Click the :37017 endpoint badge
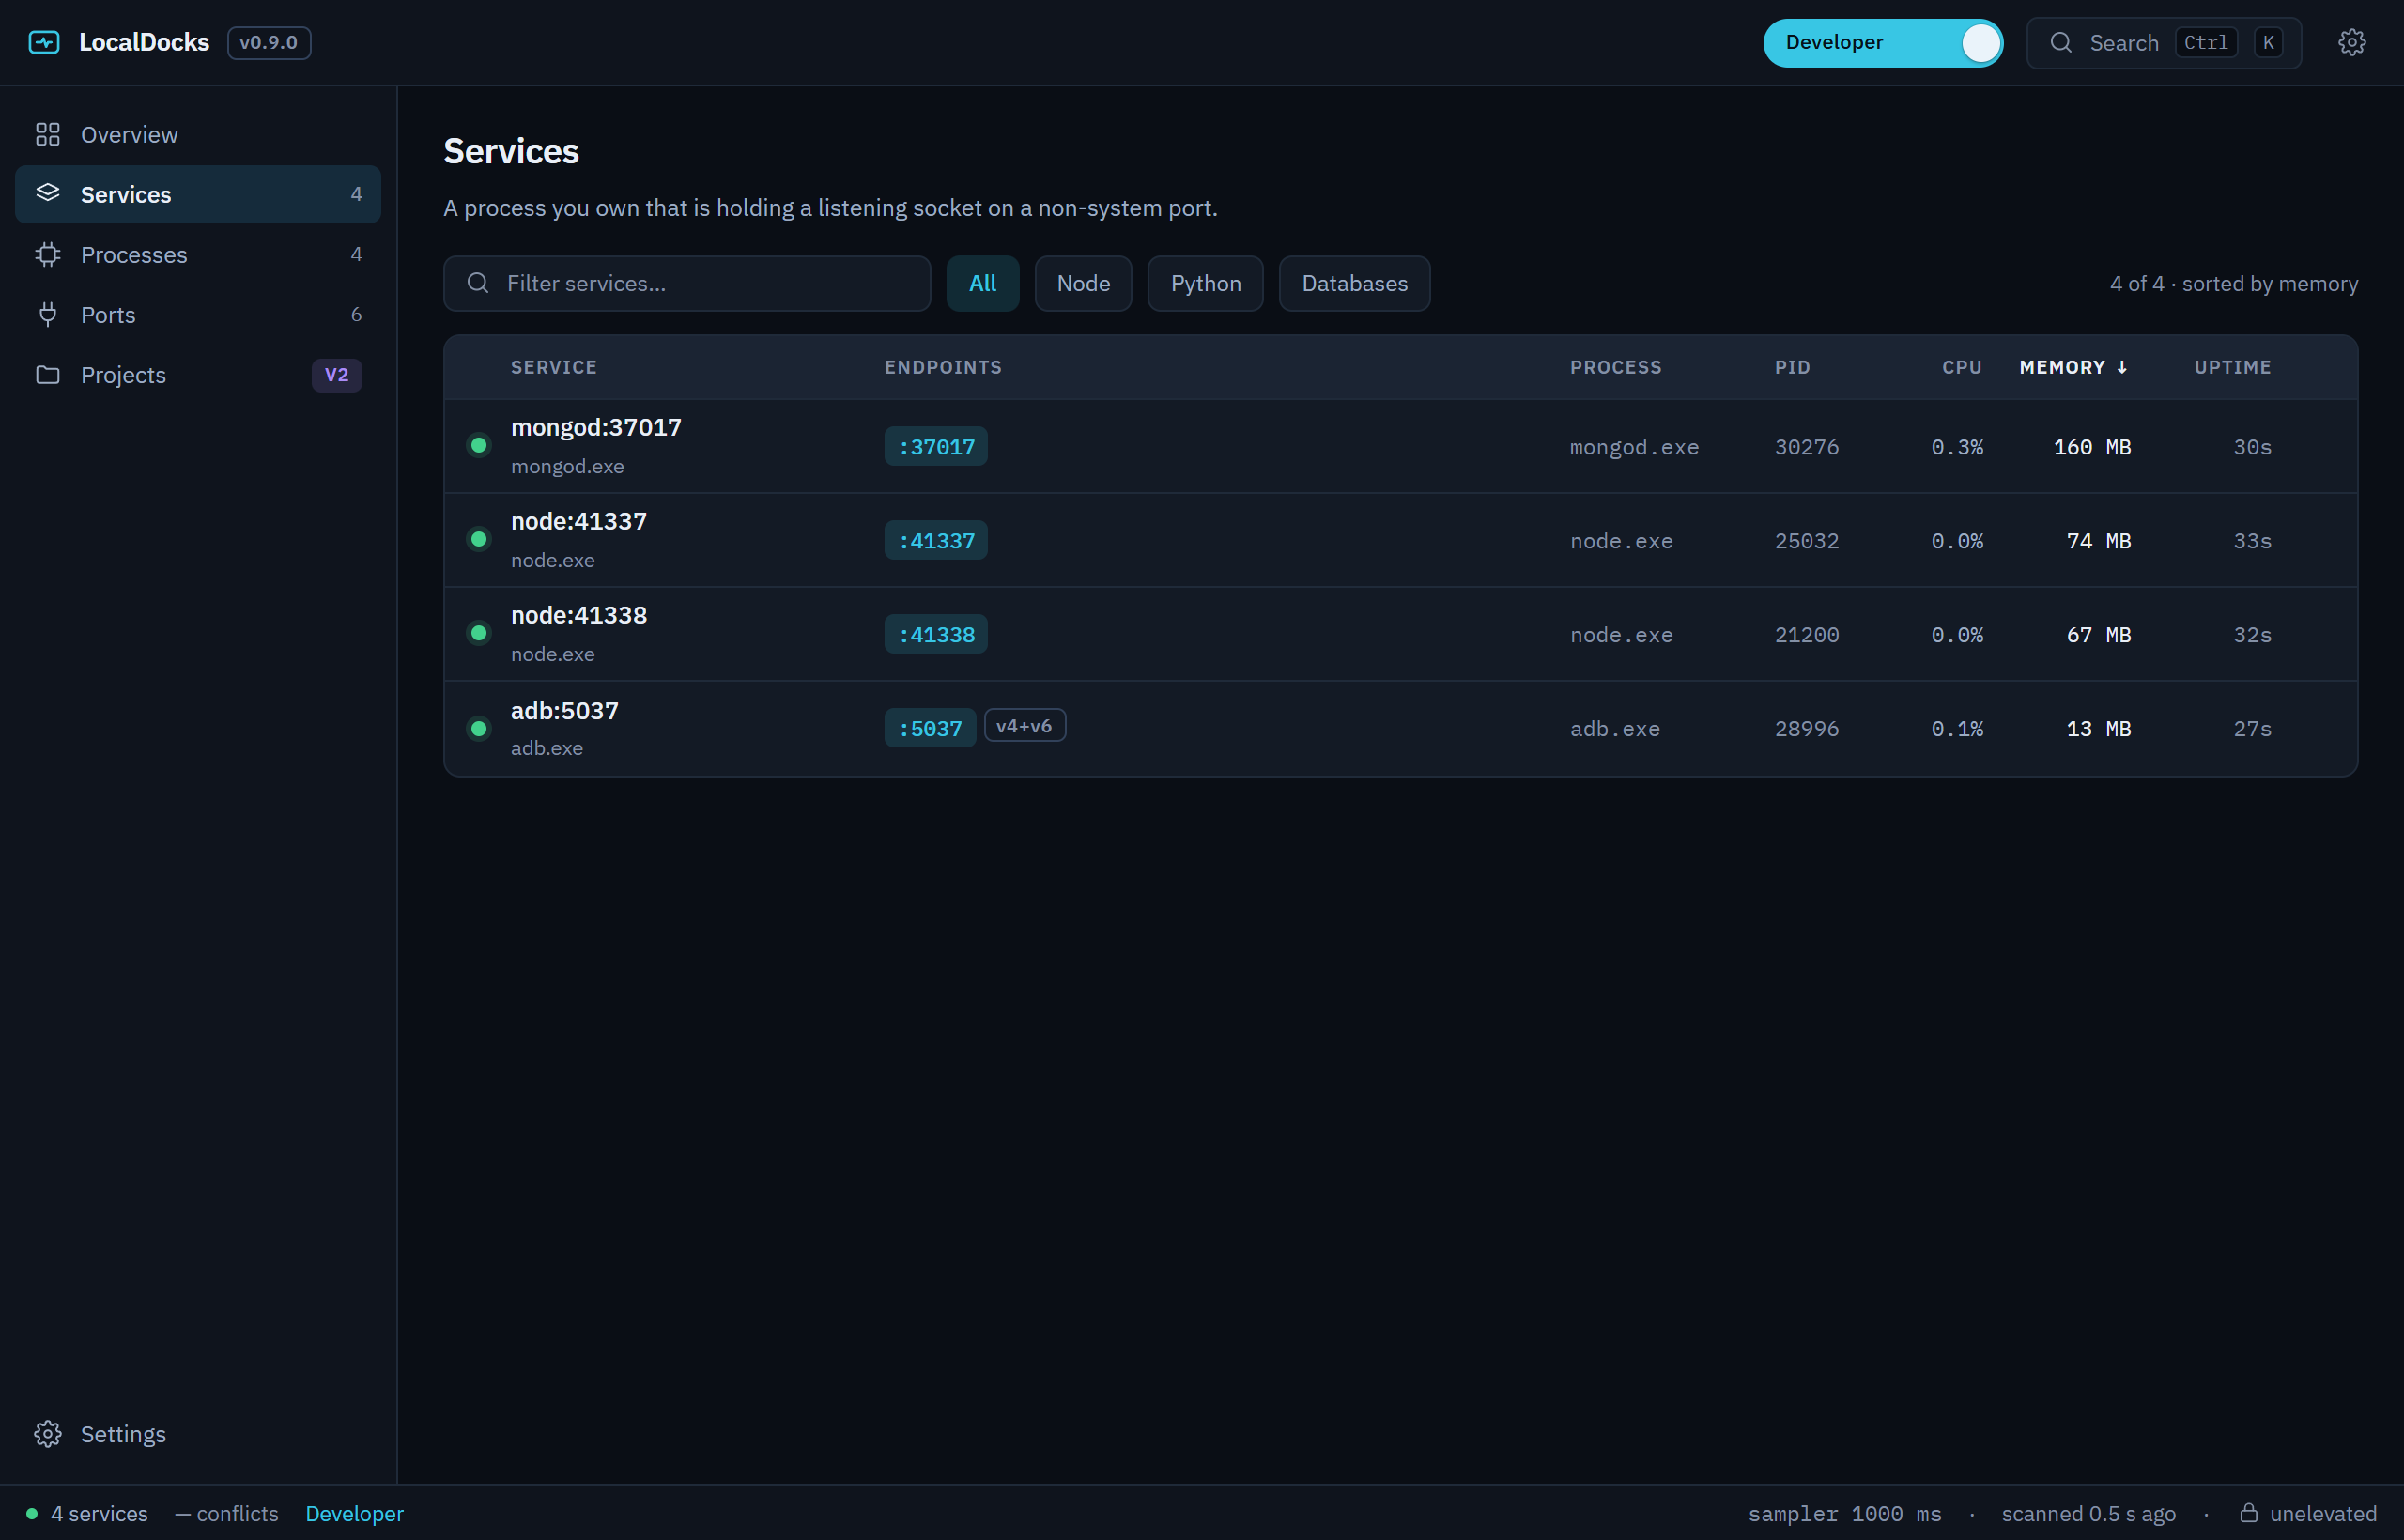Image resolution: width=2404 pixels, height=1540 pixels. 935,446
